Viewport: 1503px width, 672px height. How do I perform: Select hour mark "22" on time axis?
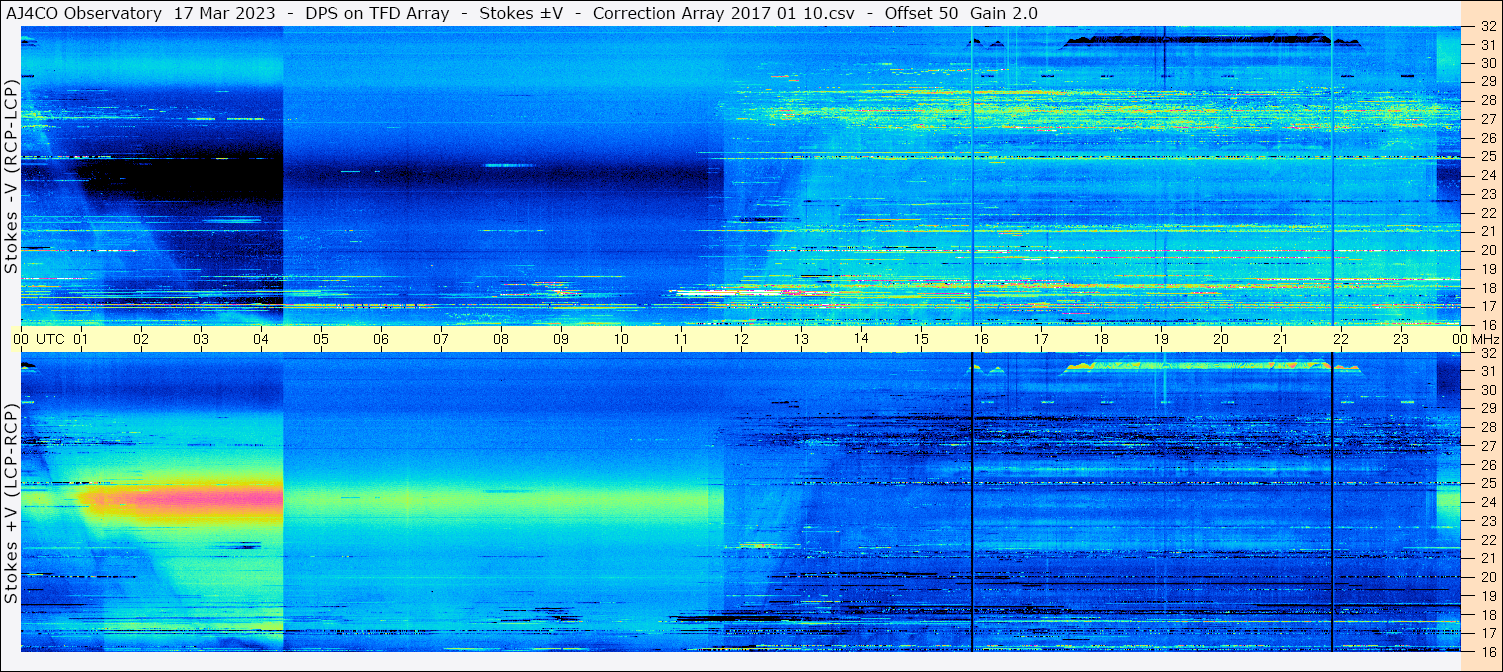[x=1341, y=339]
